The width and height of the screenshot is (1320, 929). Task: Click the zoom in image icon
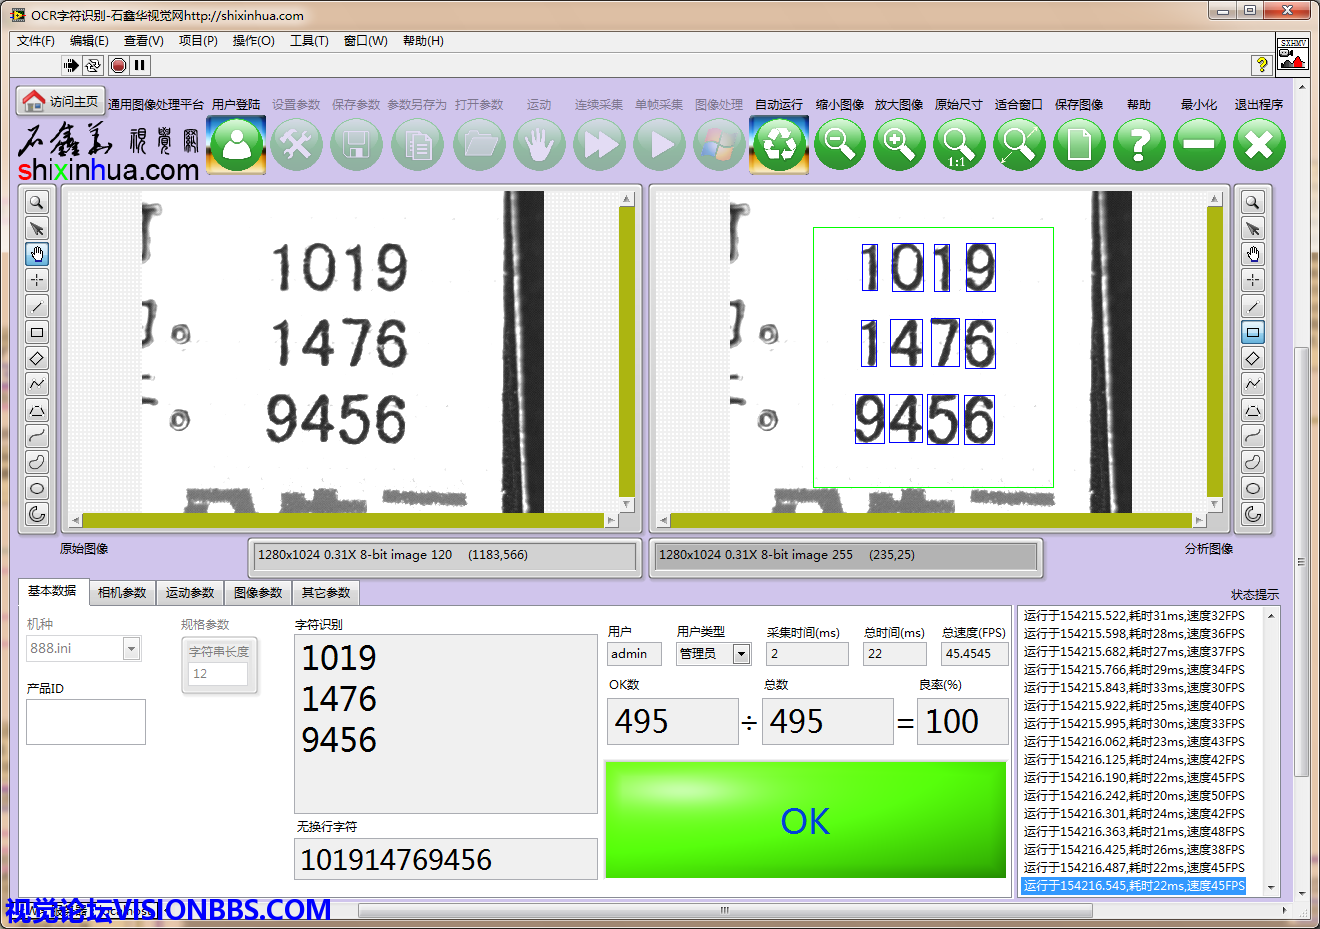click(899, 145)
